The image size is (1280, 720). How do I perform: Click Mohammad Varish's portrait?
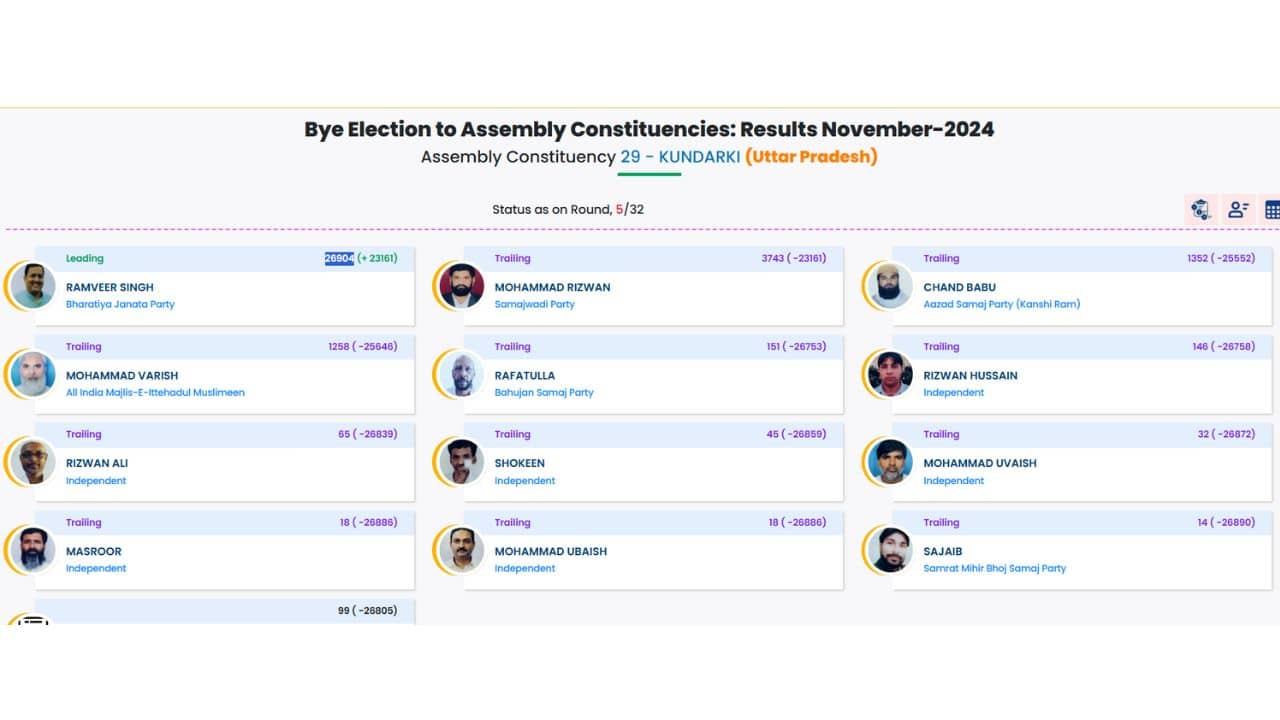33,374
